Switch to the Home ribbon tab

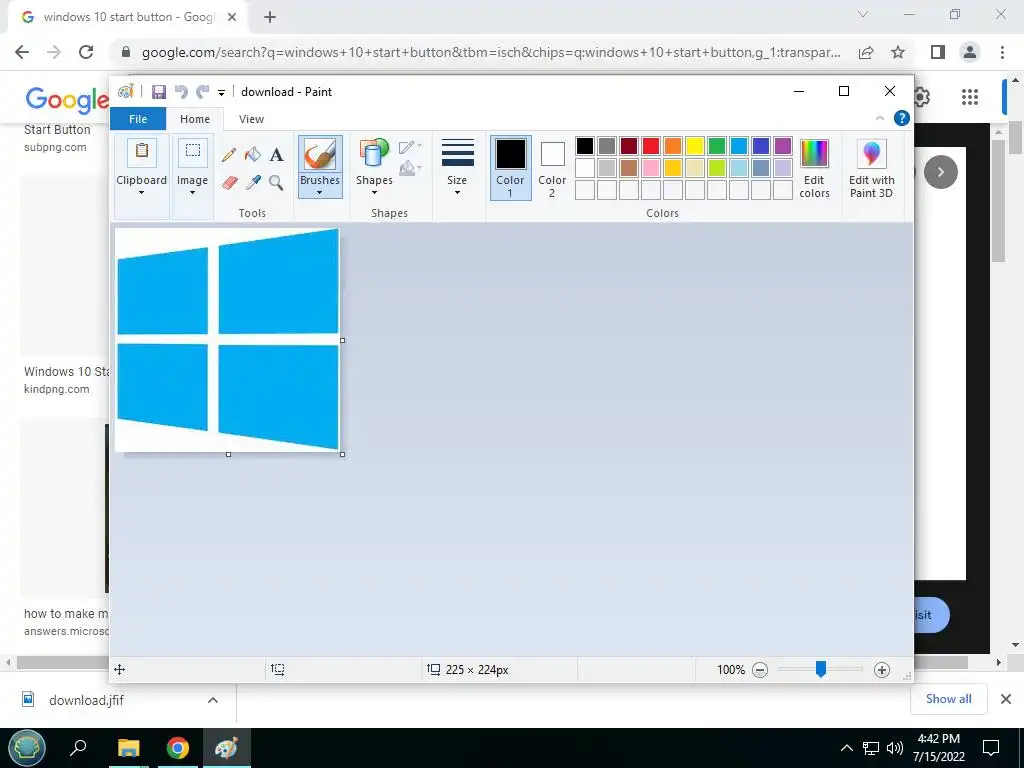tap(195, 119)
